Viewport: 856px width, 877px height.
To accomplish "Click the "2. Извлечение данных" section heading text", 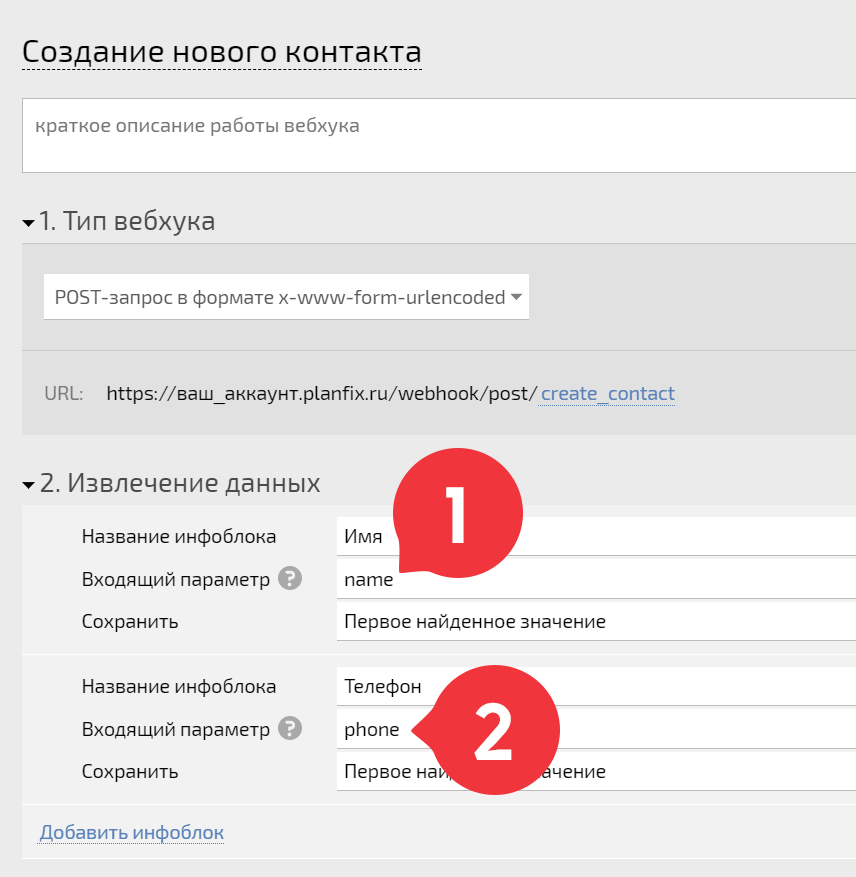I will pyautogui.click(x=180, y=483).
